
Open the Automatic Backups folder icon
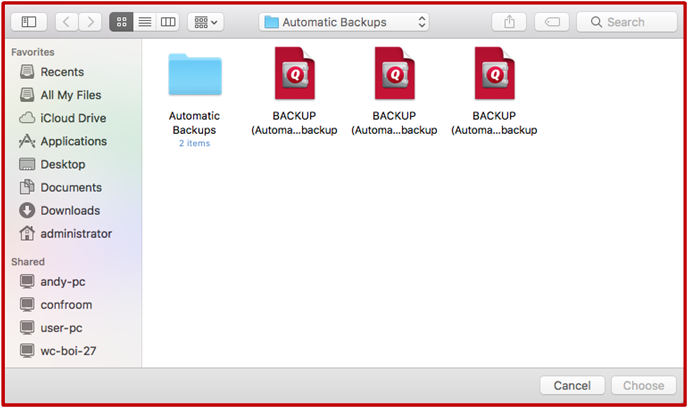pyautogui.click(x=194, y=75)
